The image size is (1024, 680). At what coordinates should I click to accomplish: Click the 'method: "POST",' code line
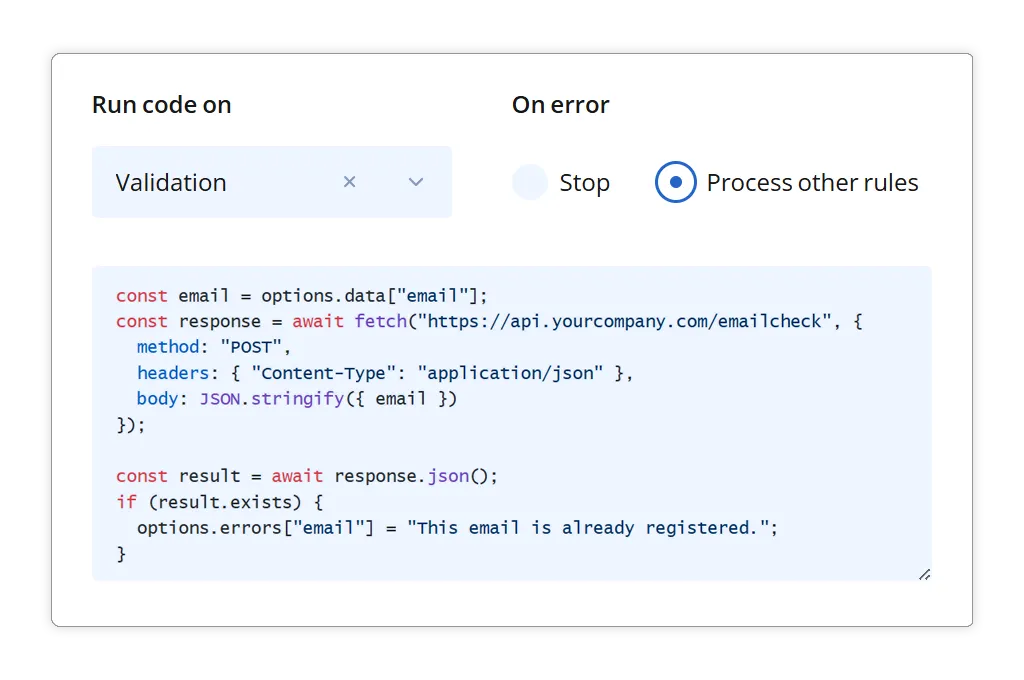pos(214,347)
